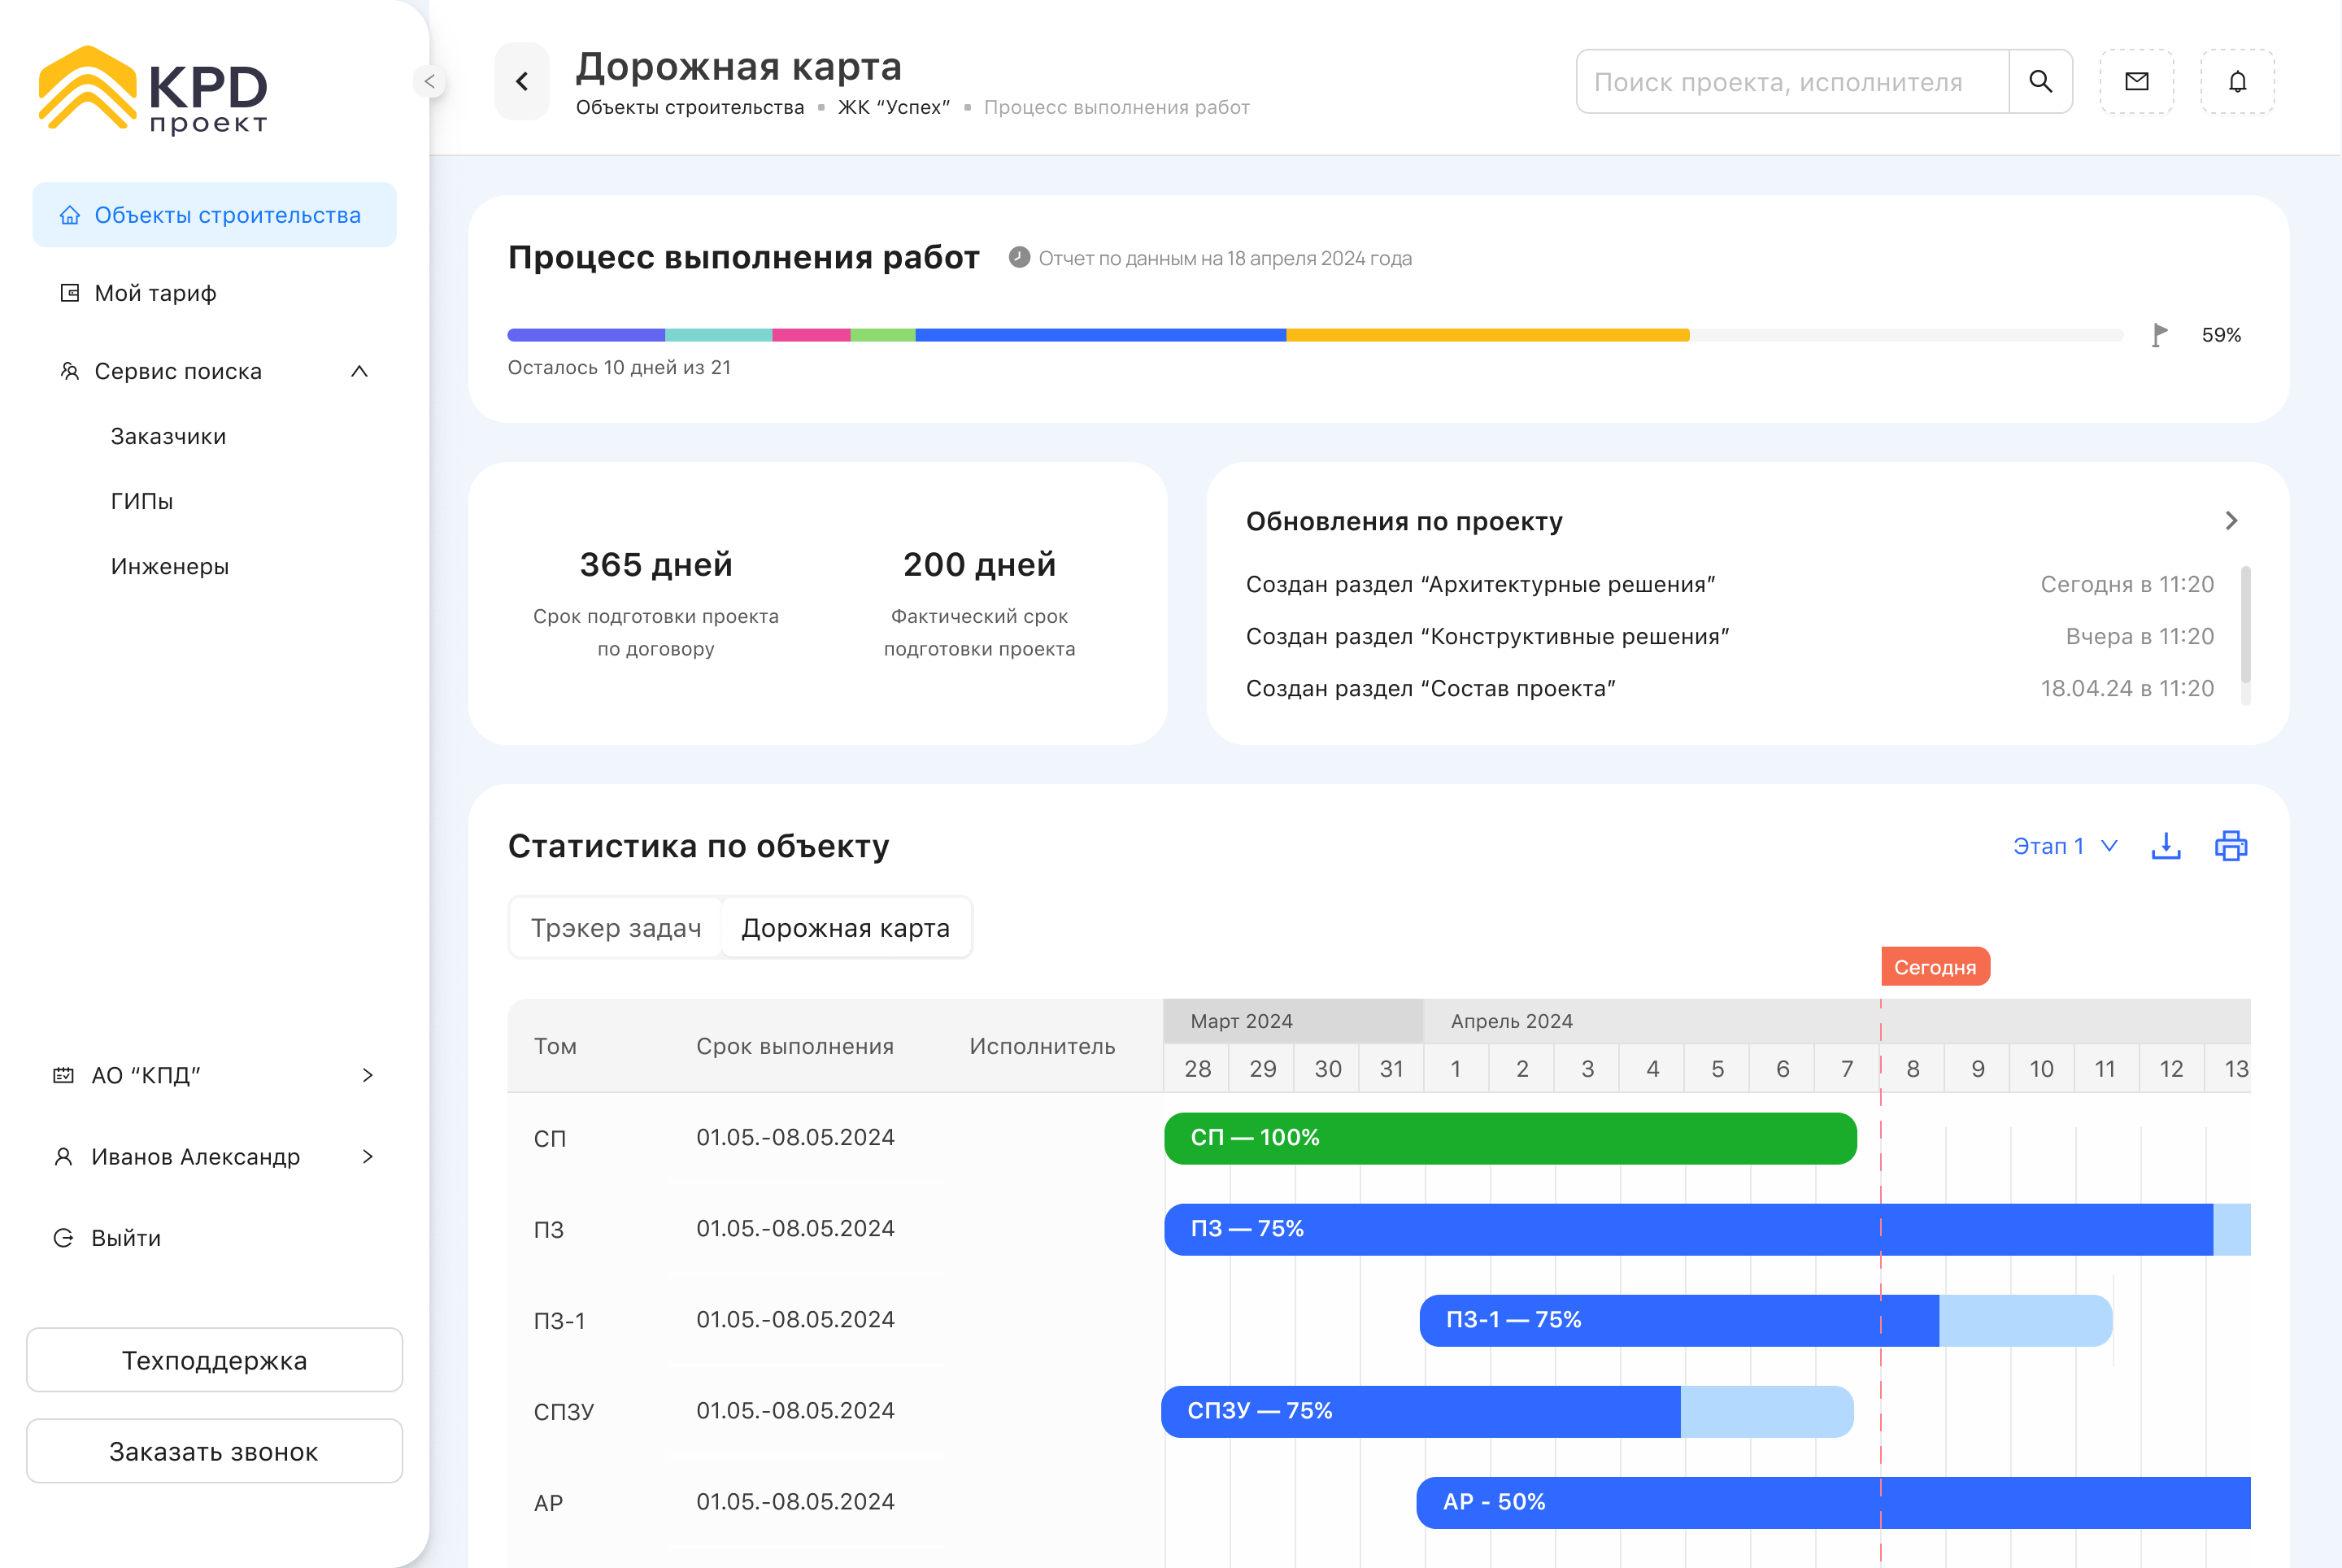Screen dimensions: 2342x1568
Task: Click the СП — 100% Gantt bar
Action: click(x=1510, y=1138)
